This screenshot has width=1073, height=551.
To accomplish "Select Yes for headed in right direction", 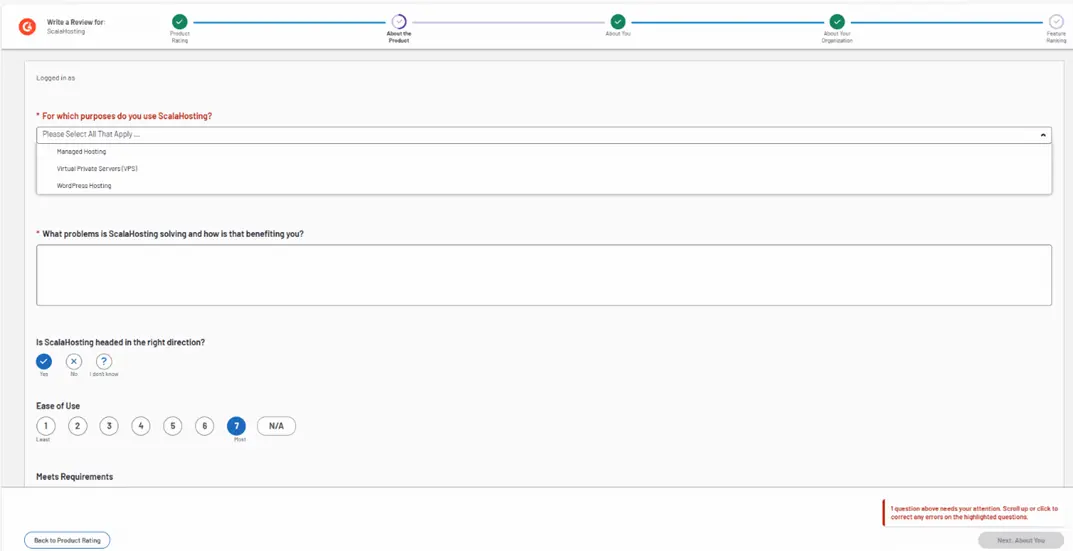I will point(44,362).
